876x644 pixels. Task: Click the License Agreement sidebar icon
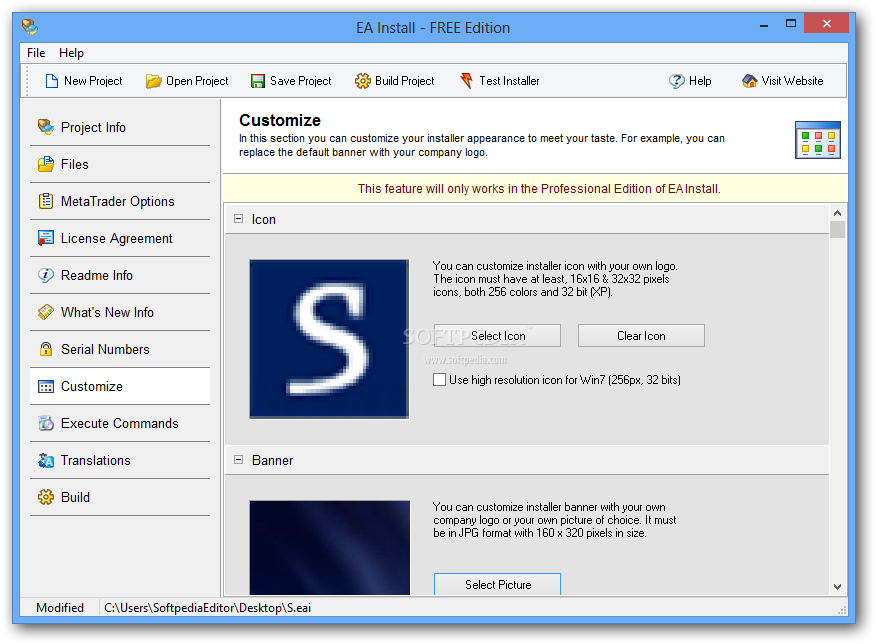click(46, 238)
